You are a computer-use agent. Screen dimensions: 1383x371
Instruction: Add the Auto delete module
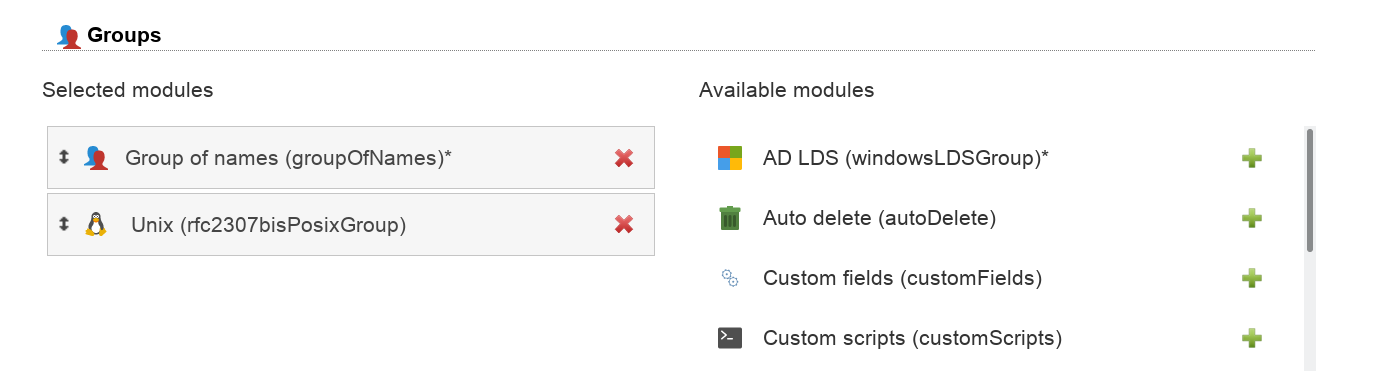coord(1251,218)
